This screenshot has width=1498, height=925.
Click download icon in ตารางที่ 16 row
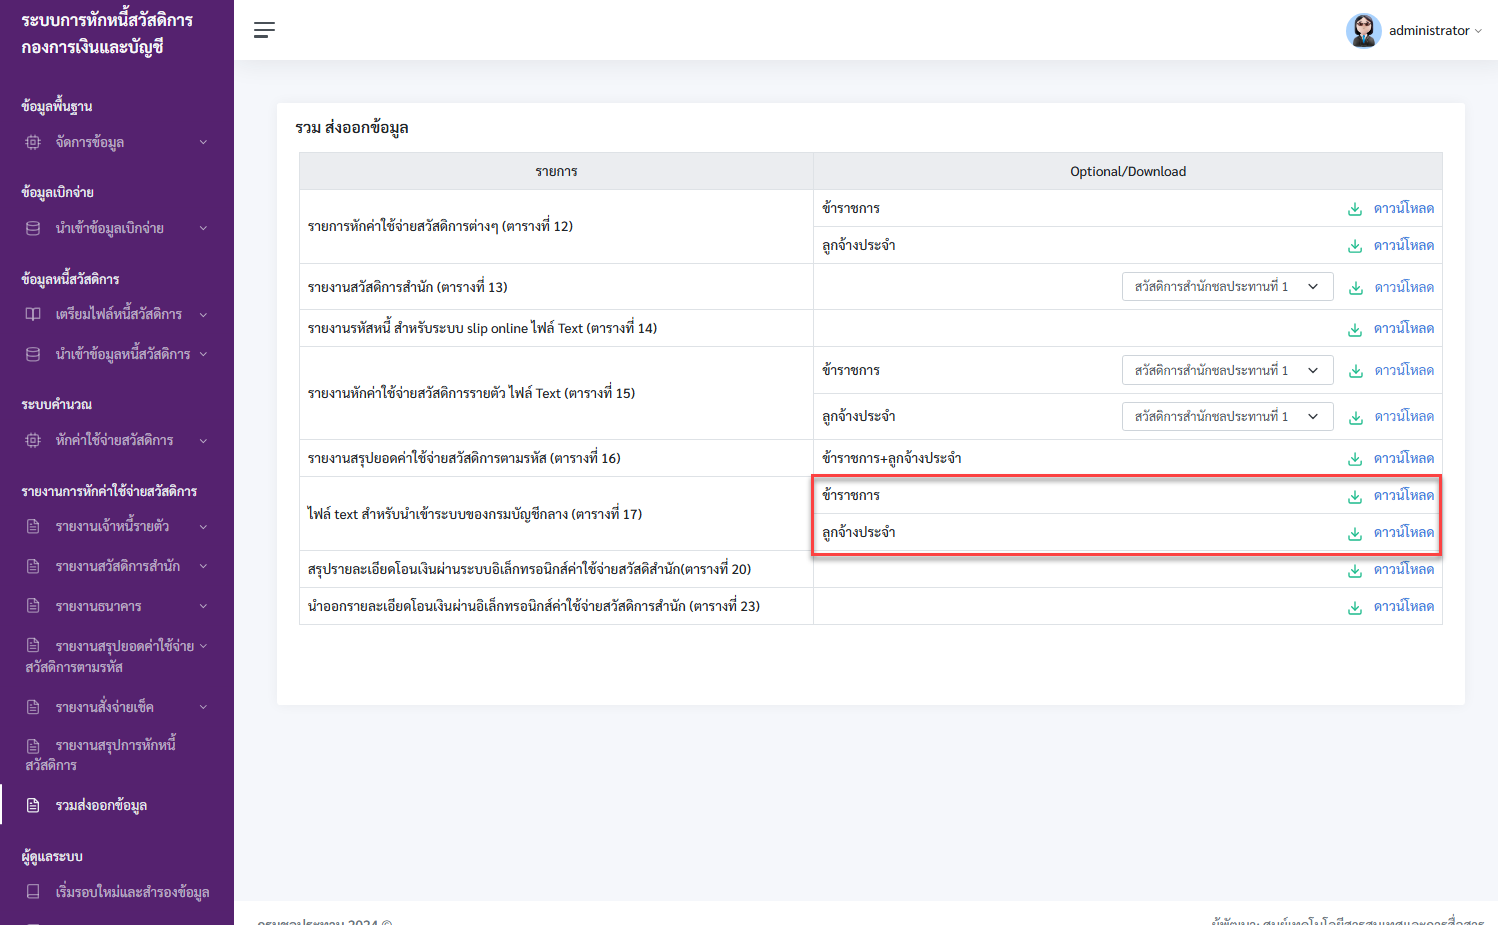click(x=1355, y=459)
